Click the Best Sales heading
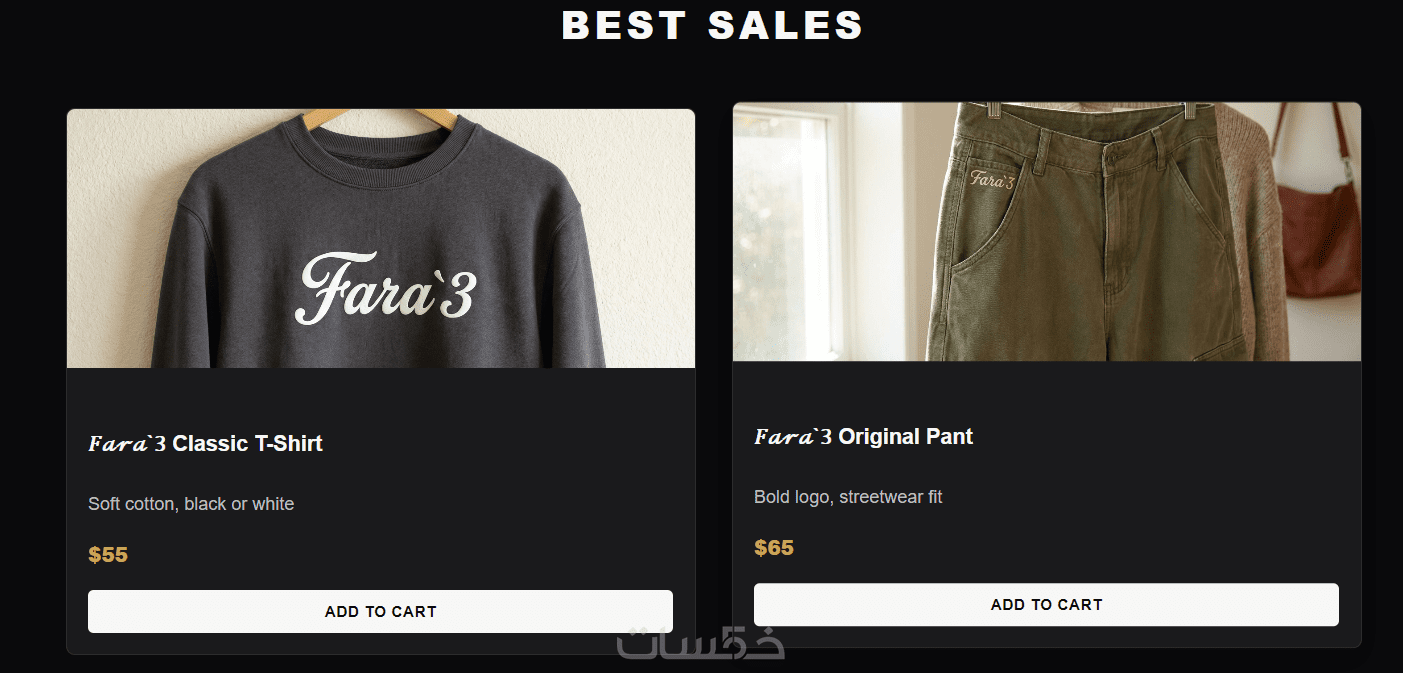 712,26
